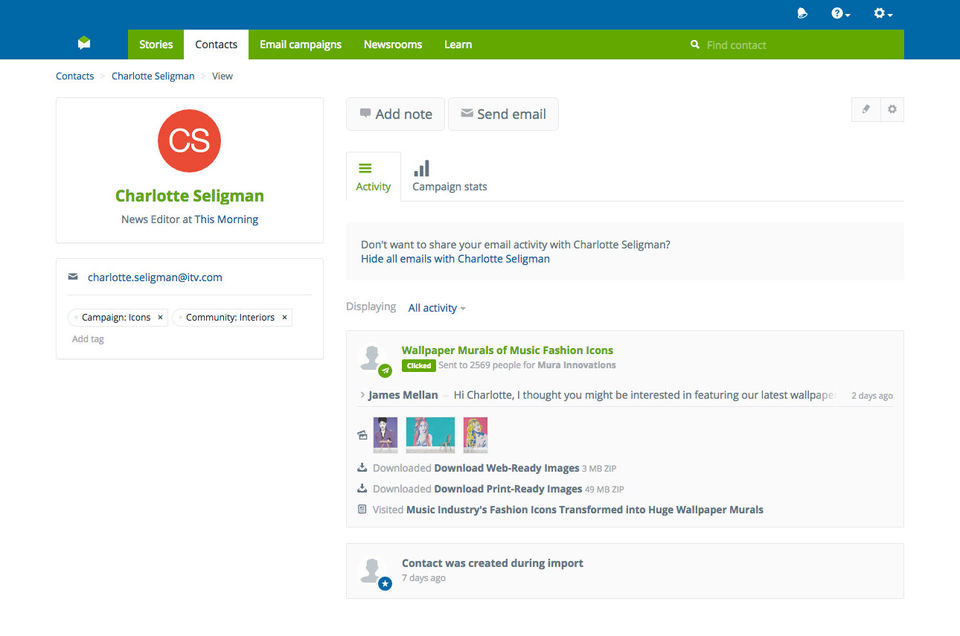Click the envelope icon beside the email address
960x636 pixels.
point(73,277)
